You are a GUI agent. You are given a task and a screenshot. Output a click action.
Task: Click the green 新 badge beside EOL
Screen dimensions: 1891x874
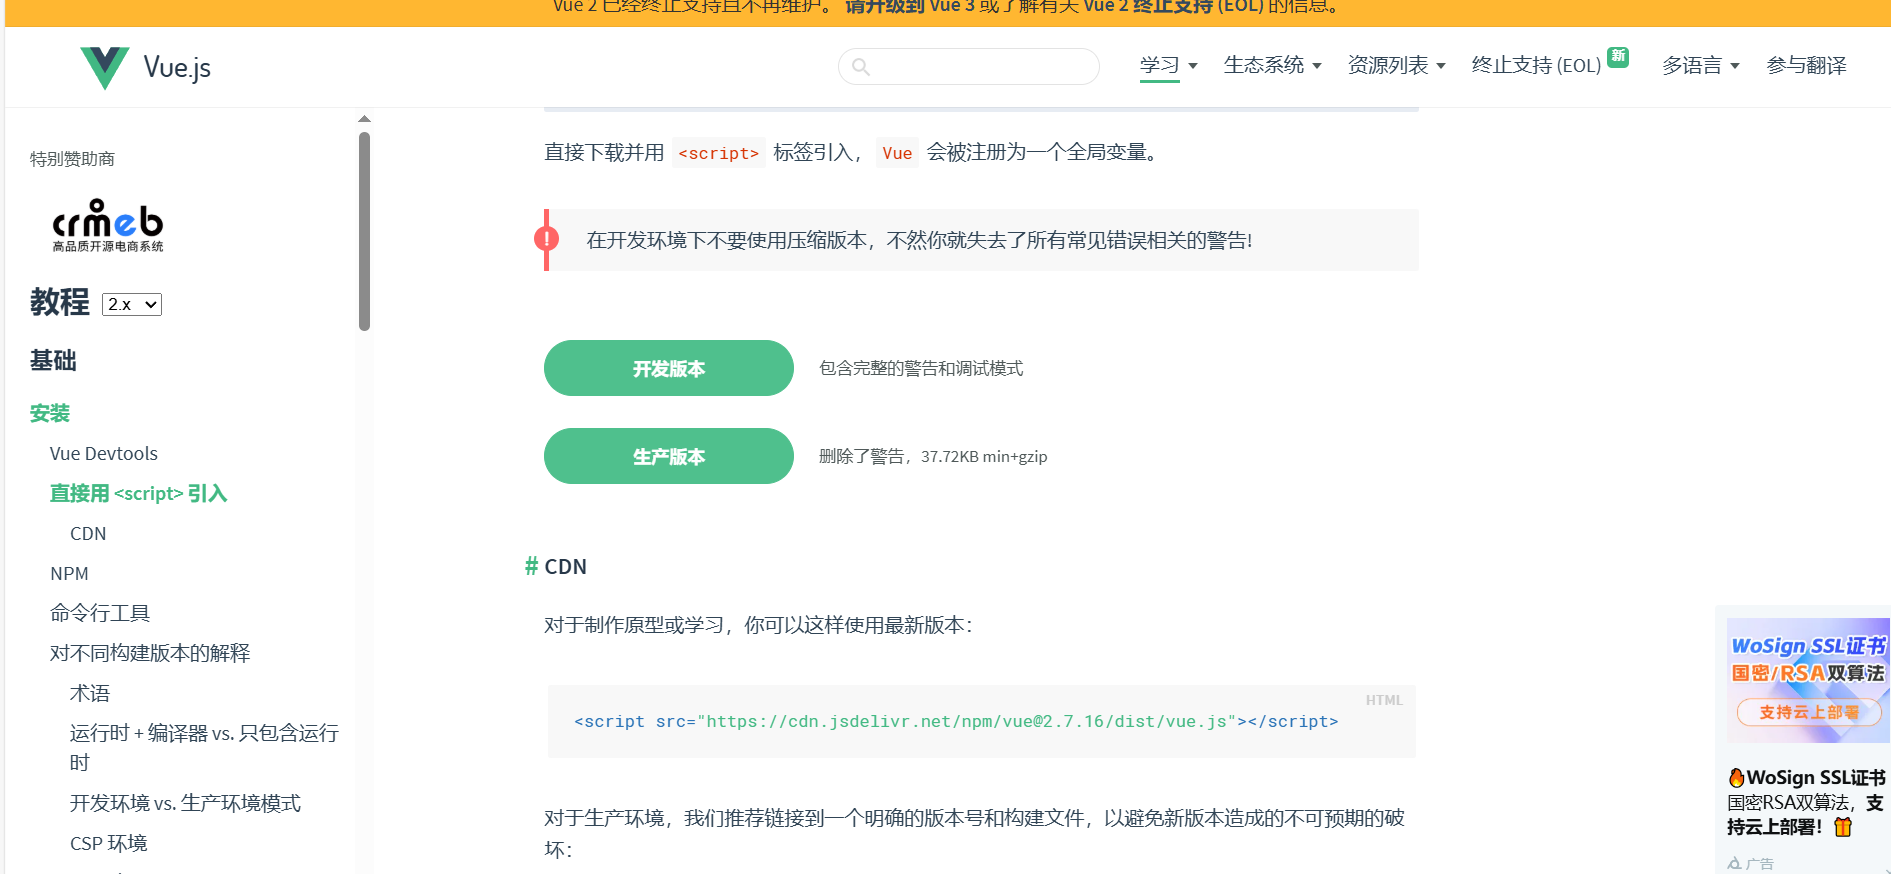pos(1618,56)
